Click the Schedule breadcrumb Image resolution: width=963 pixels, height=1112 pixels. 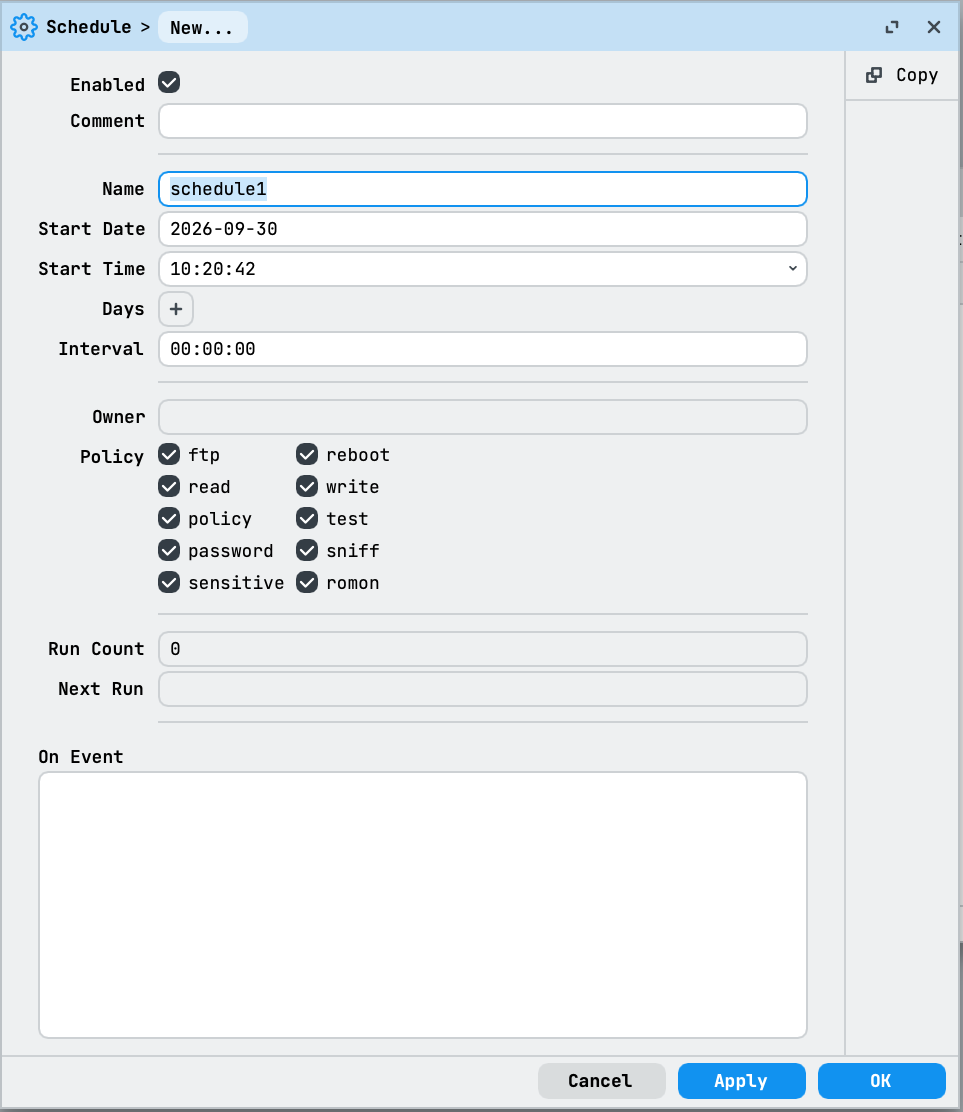pos(89,27)
